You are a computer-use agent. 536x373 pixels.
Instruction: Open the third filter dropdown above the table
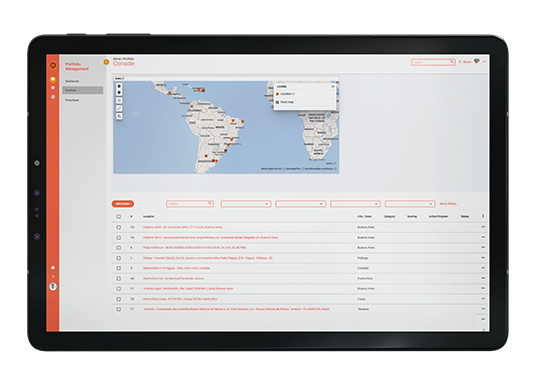point(355,204)
